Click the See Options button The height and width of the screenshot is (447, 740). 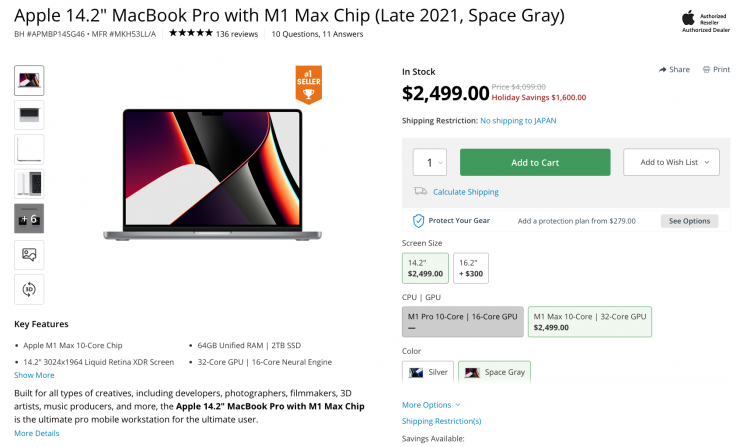(689, 221)
